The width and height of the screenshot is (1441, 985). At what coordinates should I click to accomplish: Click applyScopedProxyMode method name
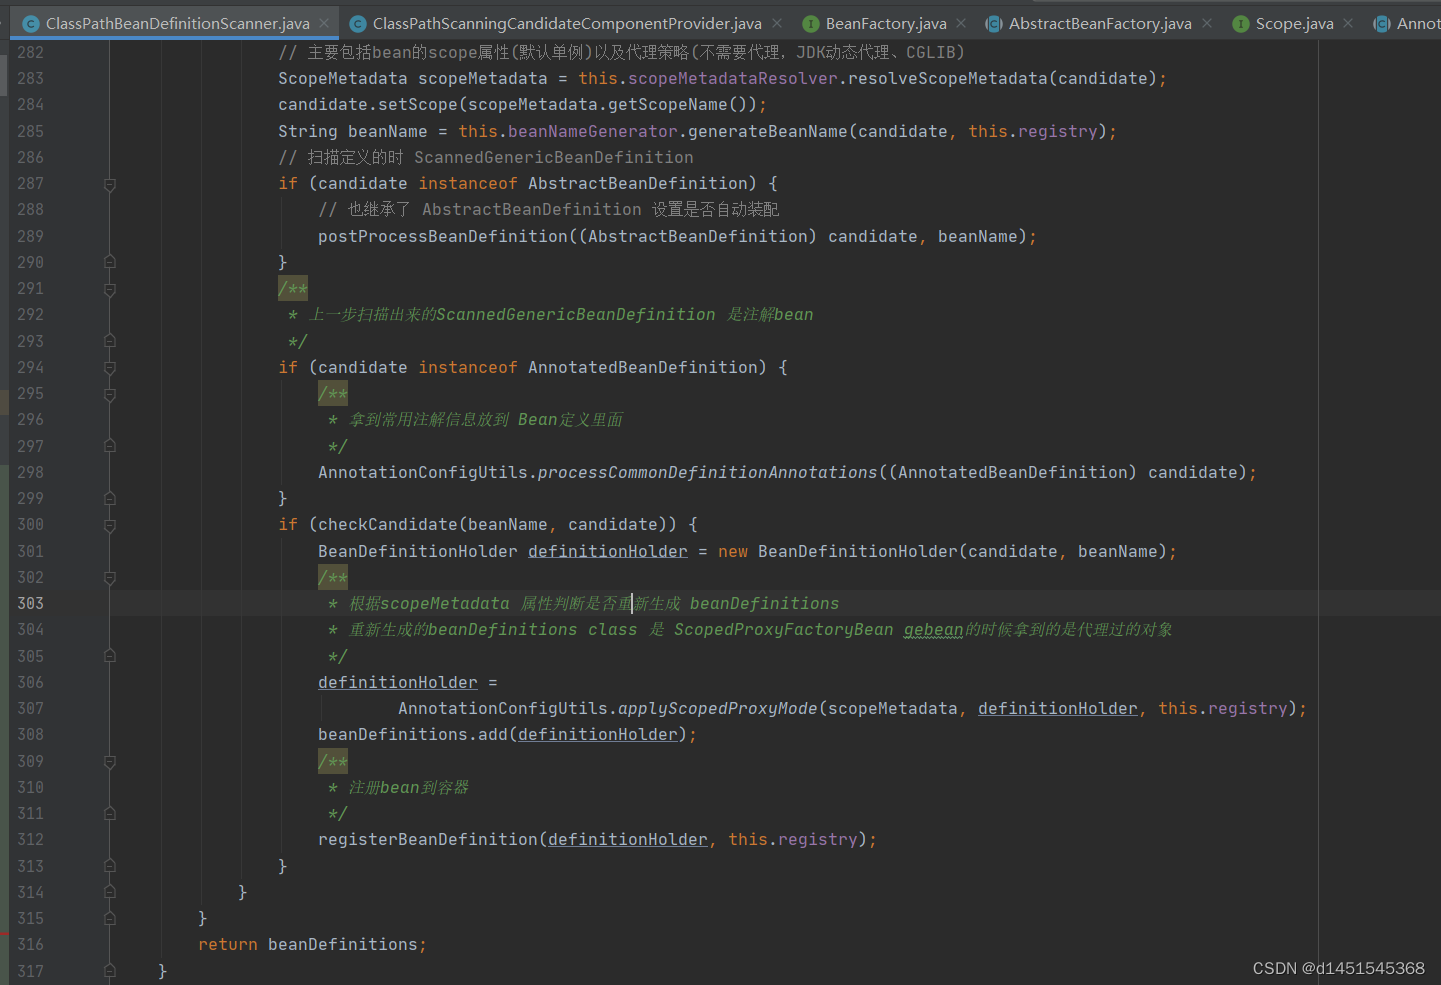tap(718, 708)
